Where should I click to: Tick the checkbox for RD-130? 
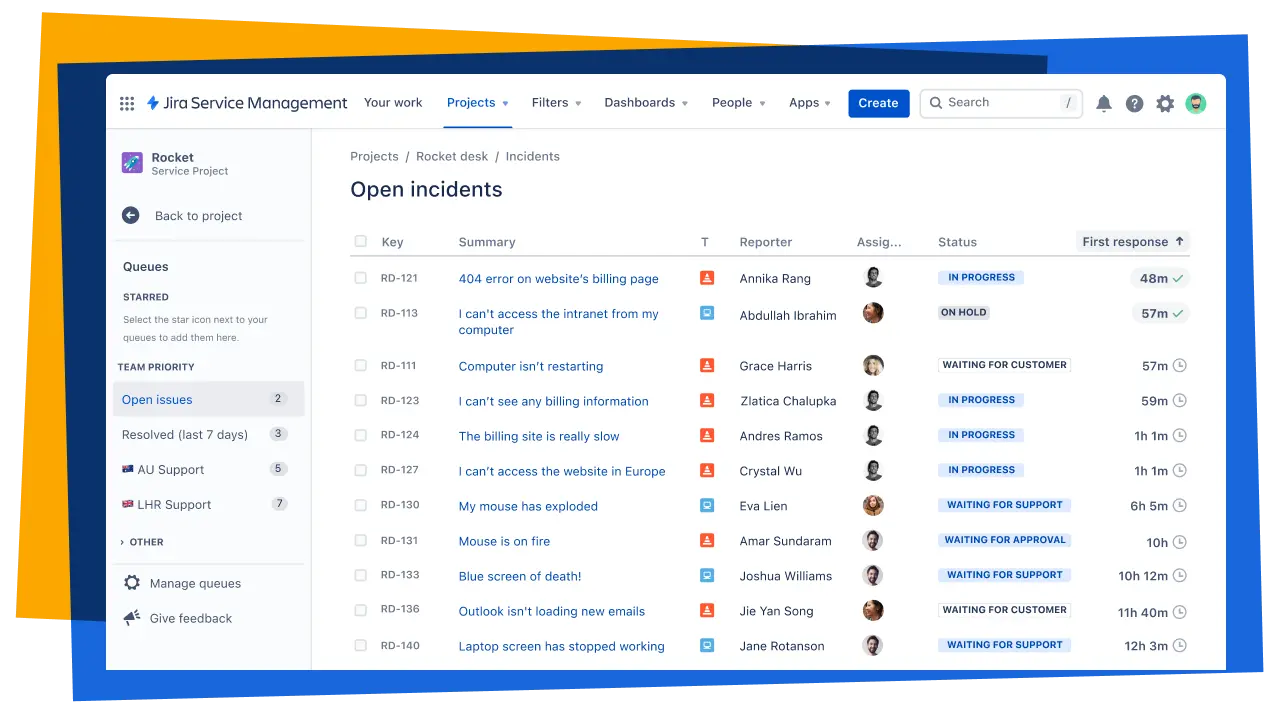pyautogui.click(x=361, y=505)
